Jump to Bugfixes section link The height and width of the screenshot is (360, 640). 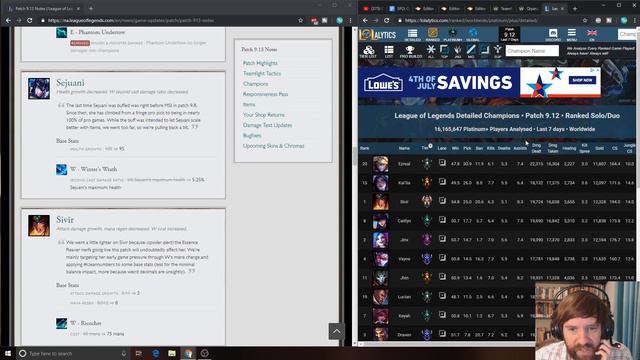252,136
